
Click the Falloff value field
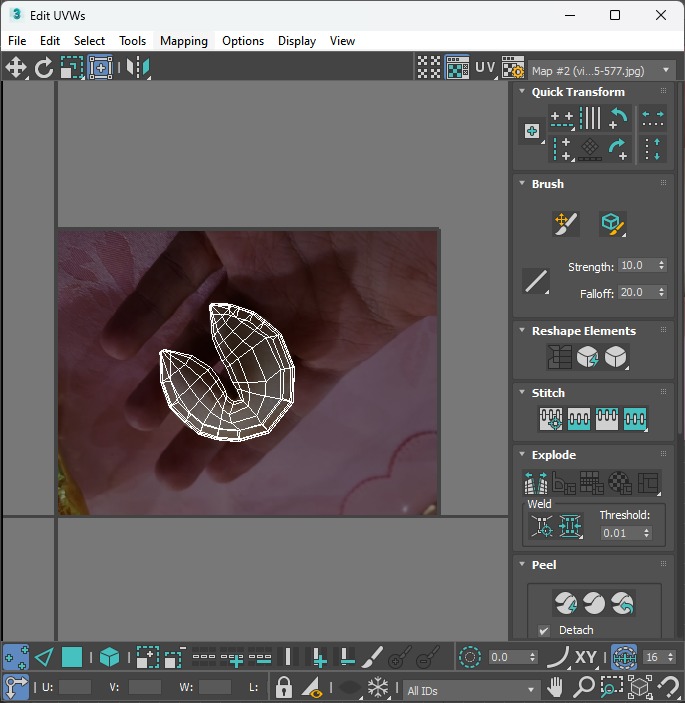[637, 292]
